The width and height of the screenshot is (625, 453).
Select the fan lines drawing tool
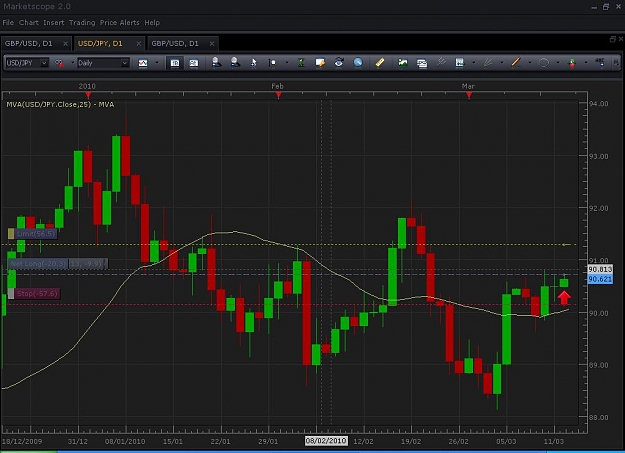pyautogui.click(x=487, y=63)
